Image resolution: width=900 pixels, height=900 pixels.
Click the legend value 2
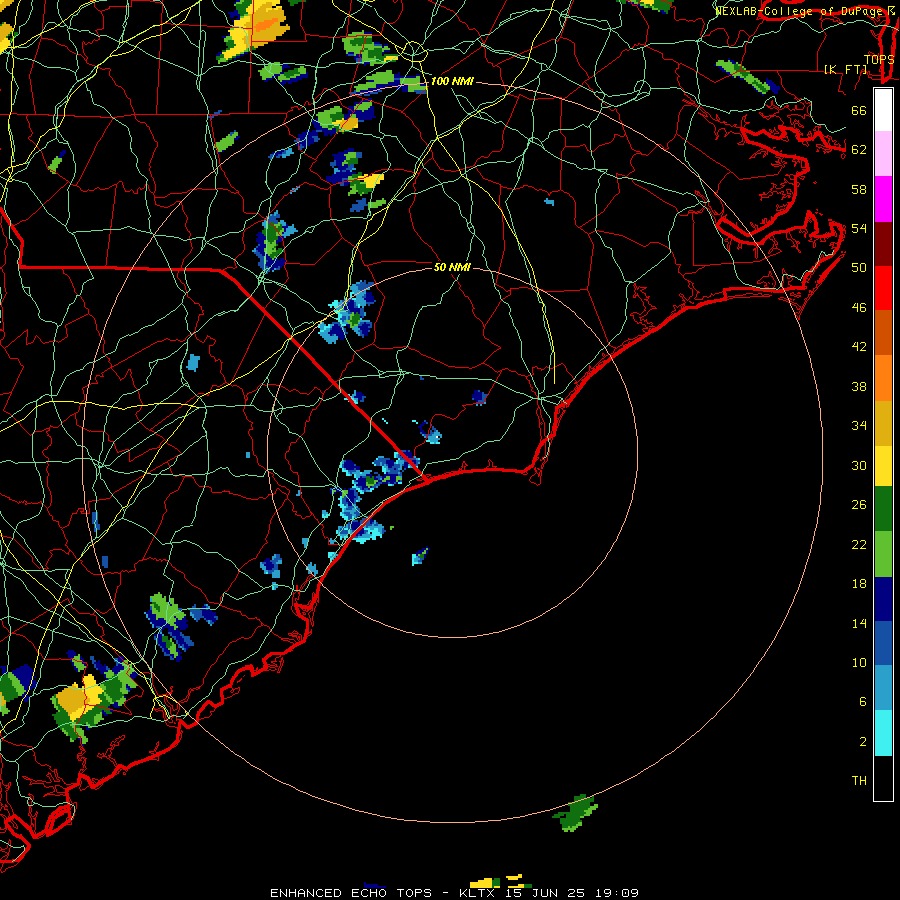863,742
